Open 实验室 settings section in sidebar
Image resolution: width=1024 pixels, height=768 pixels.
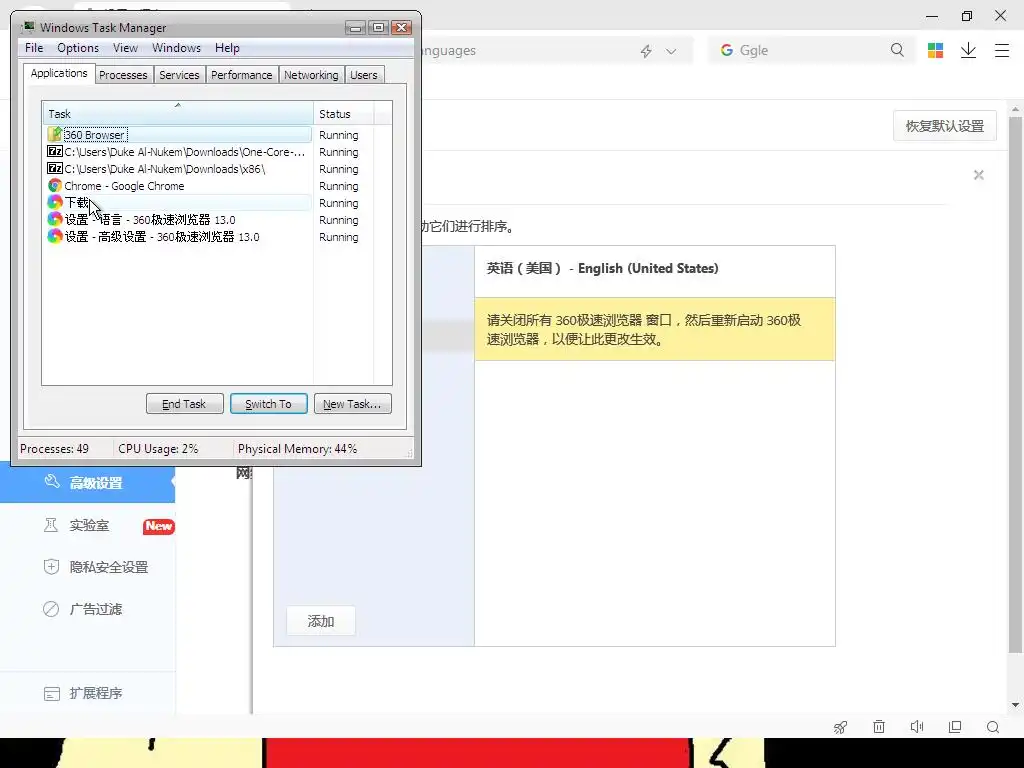[x=88, y=525]
